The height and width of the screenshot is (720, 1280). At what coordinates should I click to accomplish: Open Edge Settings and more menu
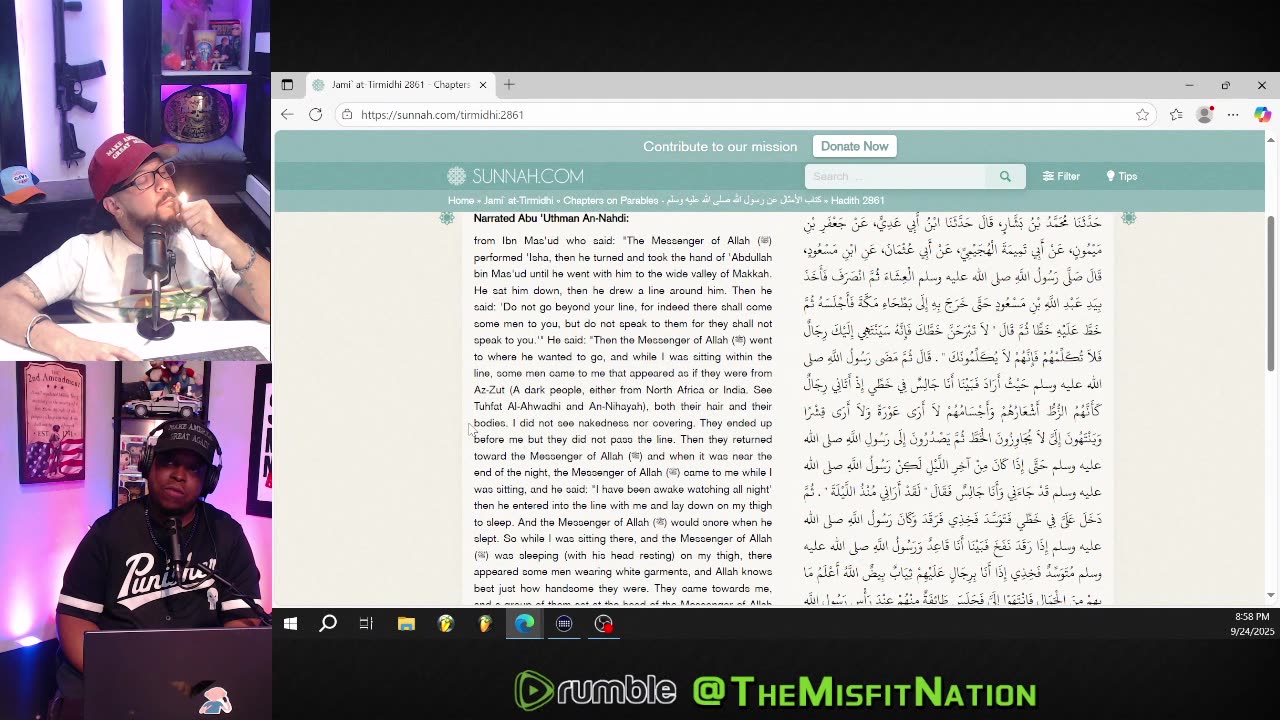point(1233,115)
